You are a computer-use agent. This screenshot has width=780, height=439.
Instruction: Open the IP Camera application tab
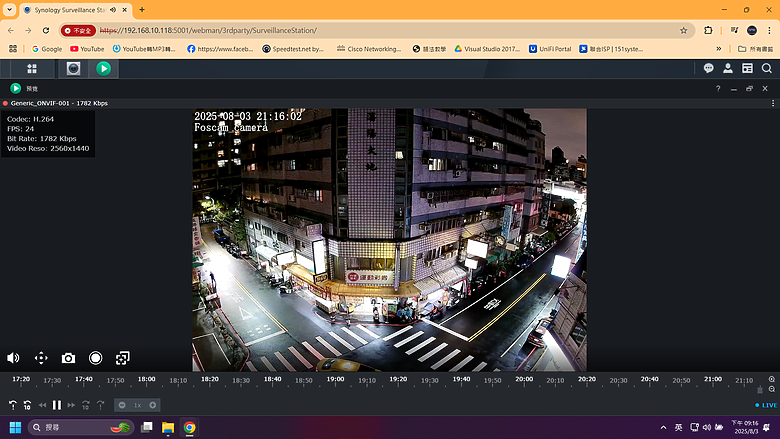pyautogui.click(x=74, y=69)
